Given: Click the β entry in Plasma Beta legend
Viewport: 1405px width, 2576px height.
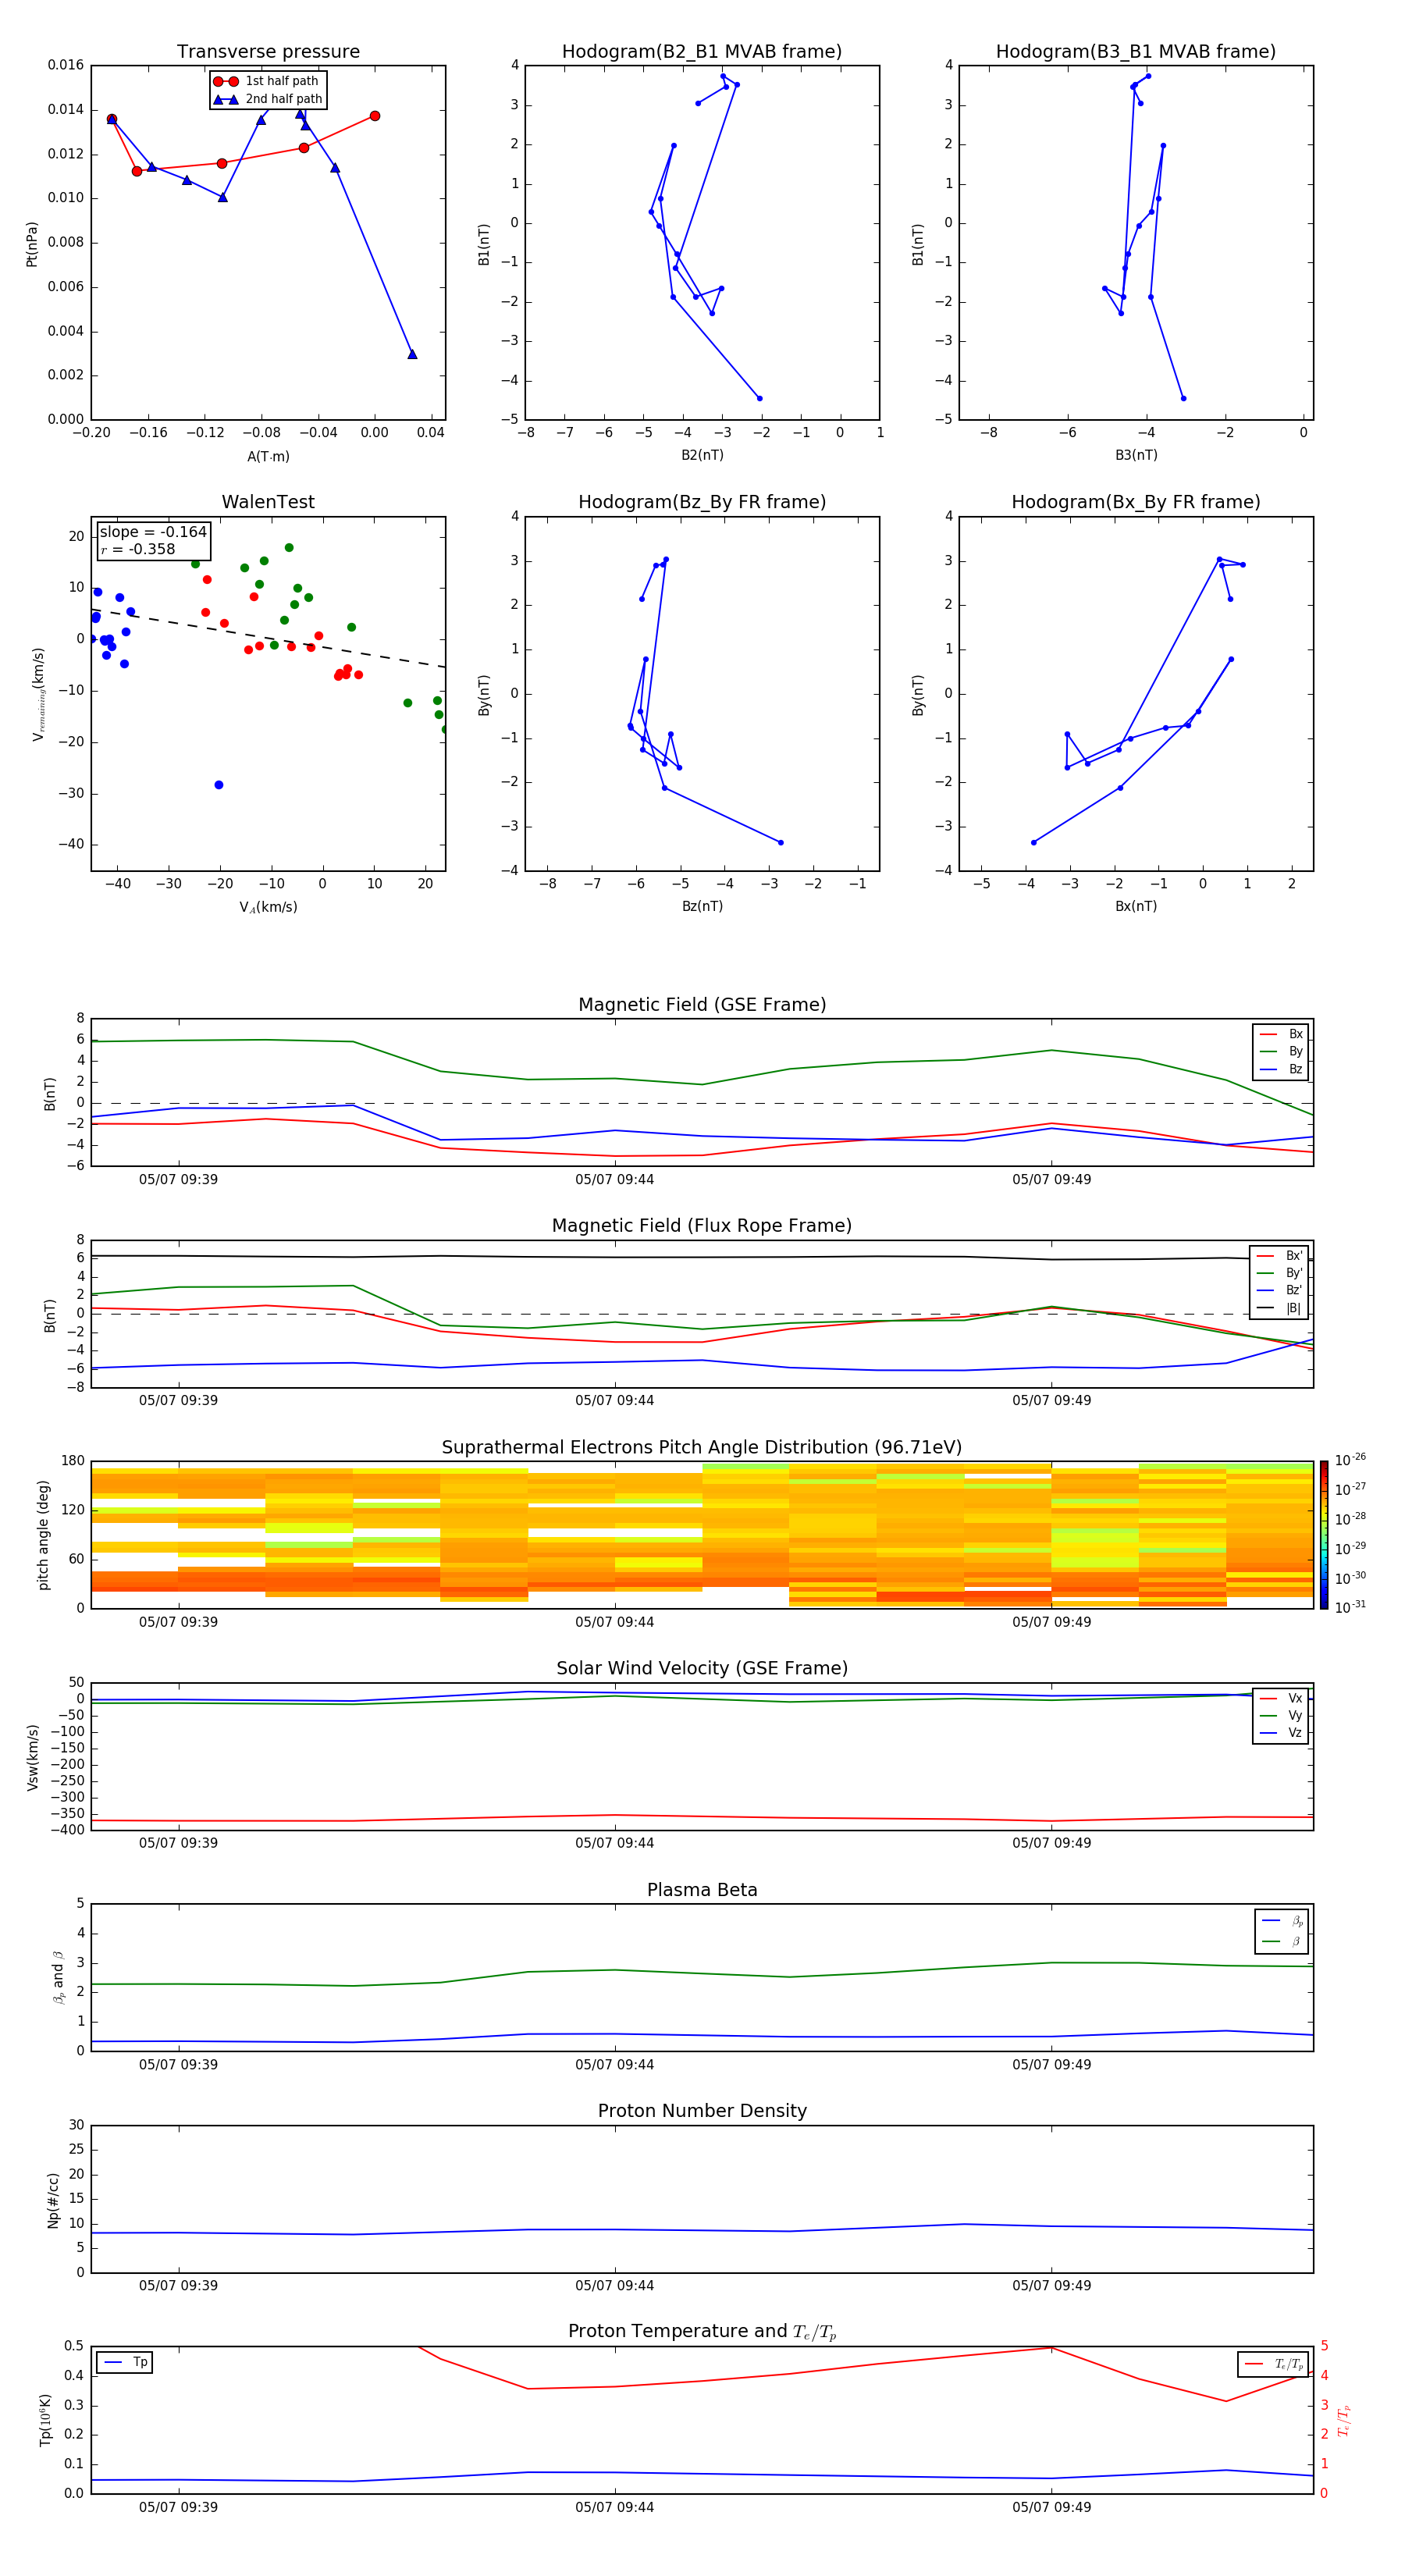Looking at the screenshot, I should pyautogui.click(x=1282, y=1942).
